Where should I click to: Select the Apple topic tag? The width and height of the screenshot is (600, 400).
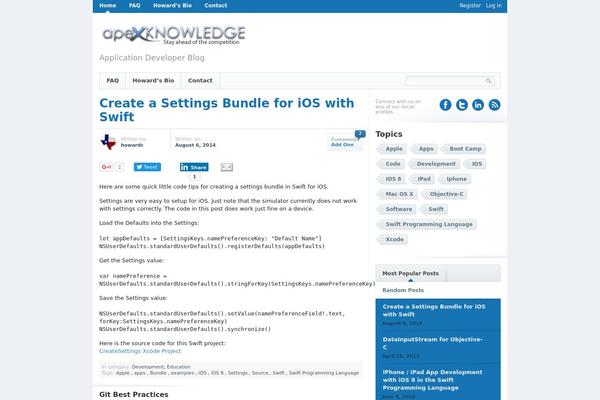click(x=392, y=149)
